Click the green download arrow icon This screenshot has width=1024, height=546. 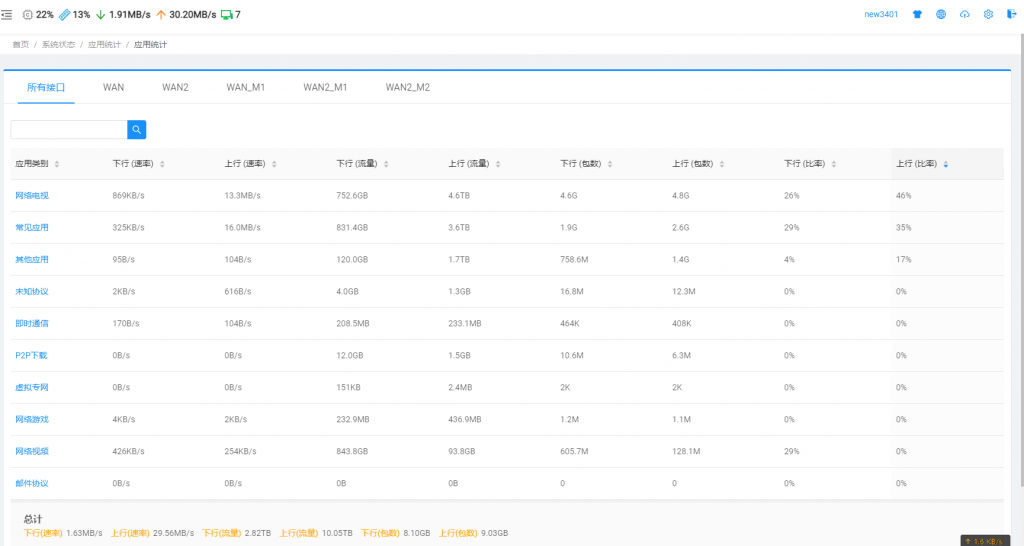101,14
